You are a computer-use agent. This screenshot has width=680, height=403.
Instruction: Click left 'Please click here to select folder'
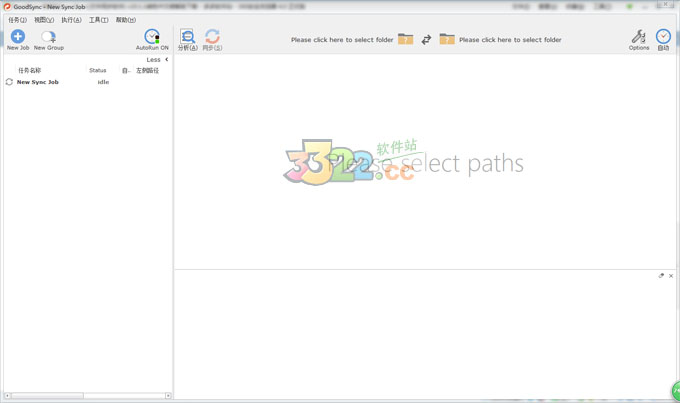pyautogui.click(x=342, y=39)
